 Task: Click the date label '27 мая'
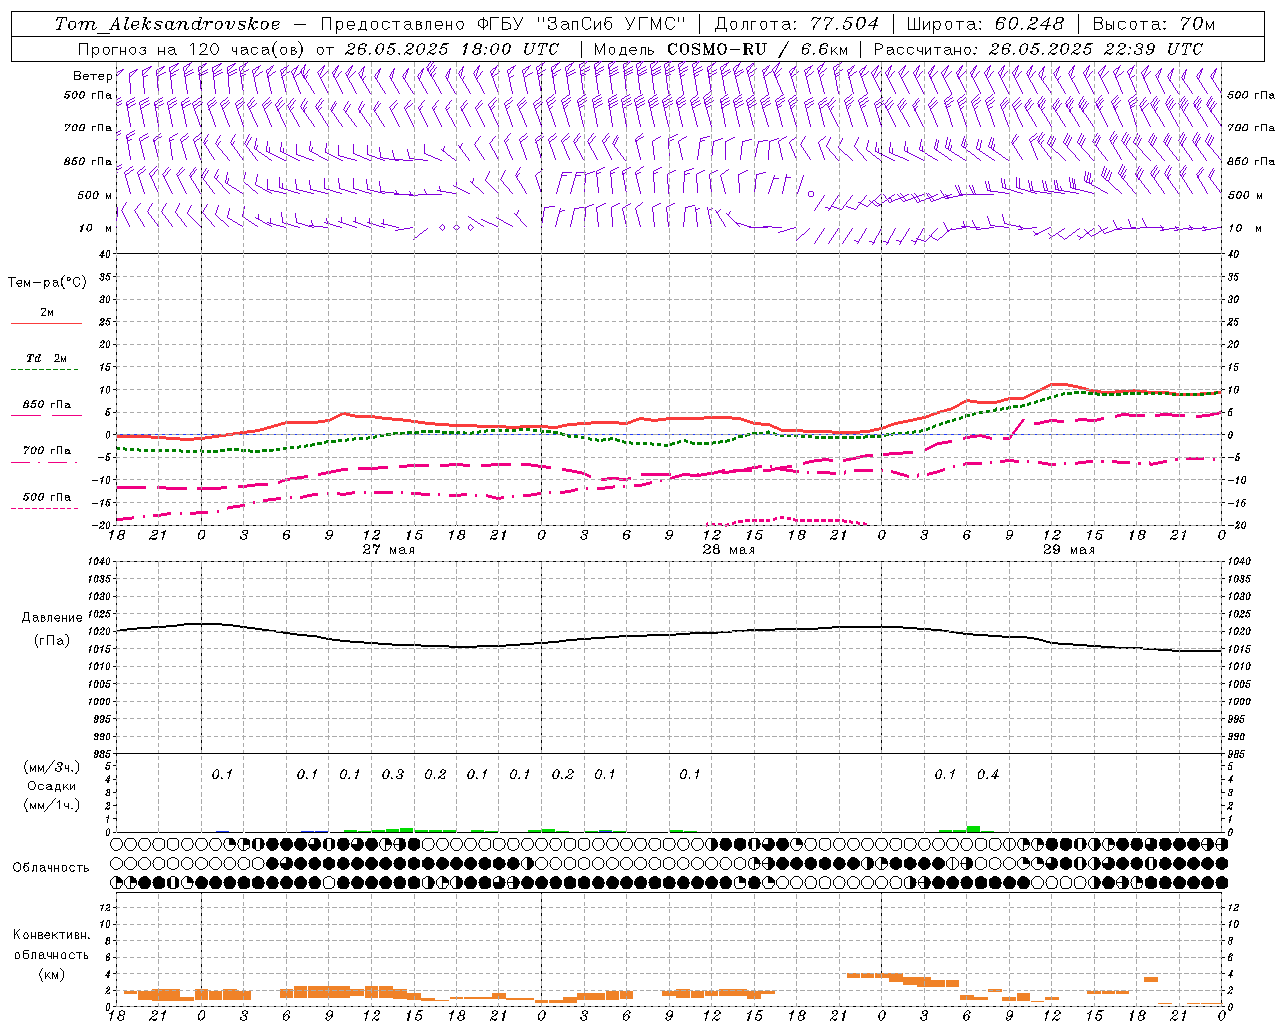click(388, 550)
